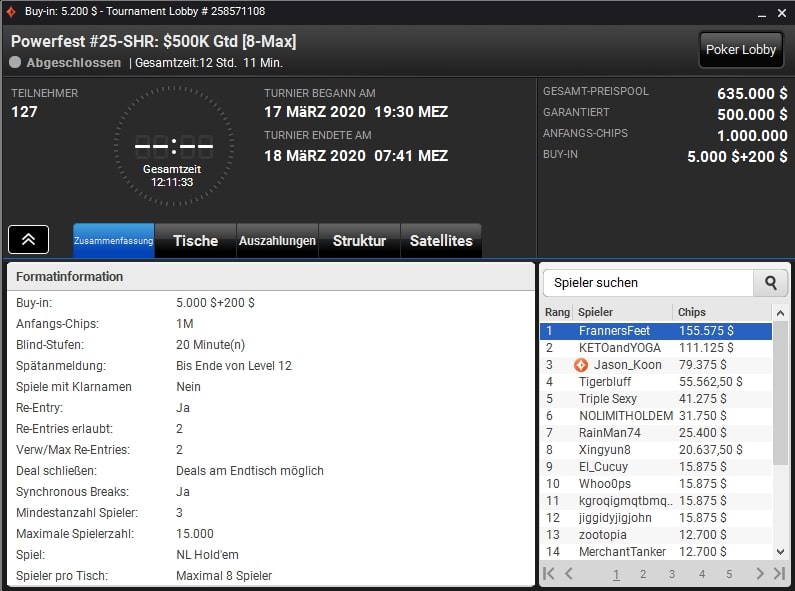The width and height of the screenshot is (795, 591).
Task: Click partypoker logo in the title bar
Action: 11,11
